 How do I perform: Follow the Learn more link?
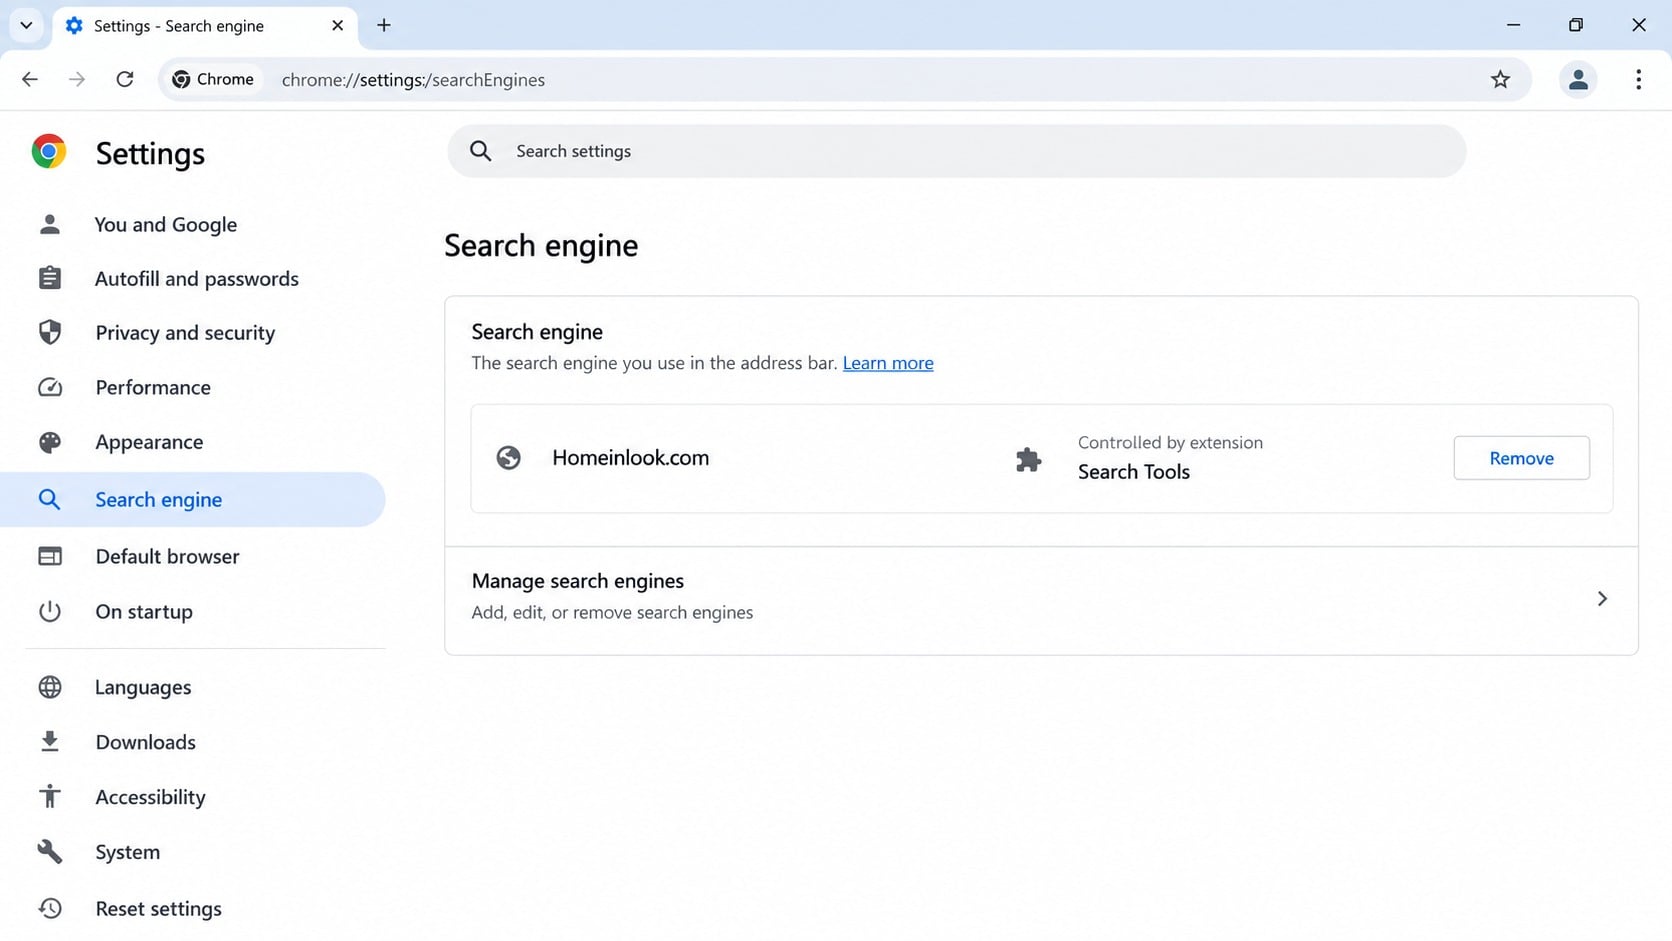(888, 363)
